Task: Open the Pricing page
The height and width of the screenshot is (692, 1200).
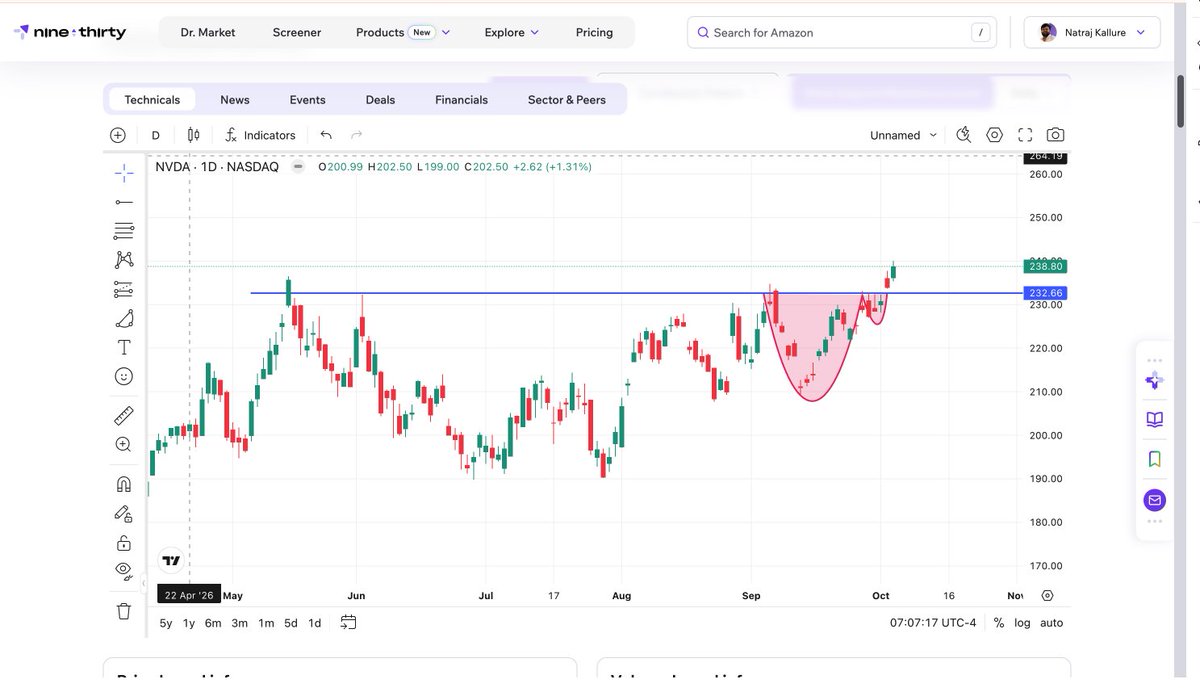Action: point(594,32)
